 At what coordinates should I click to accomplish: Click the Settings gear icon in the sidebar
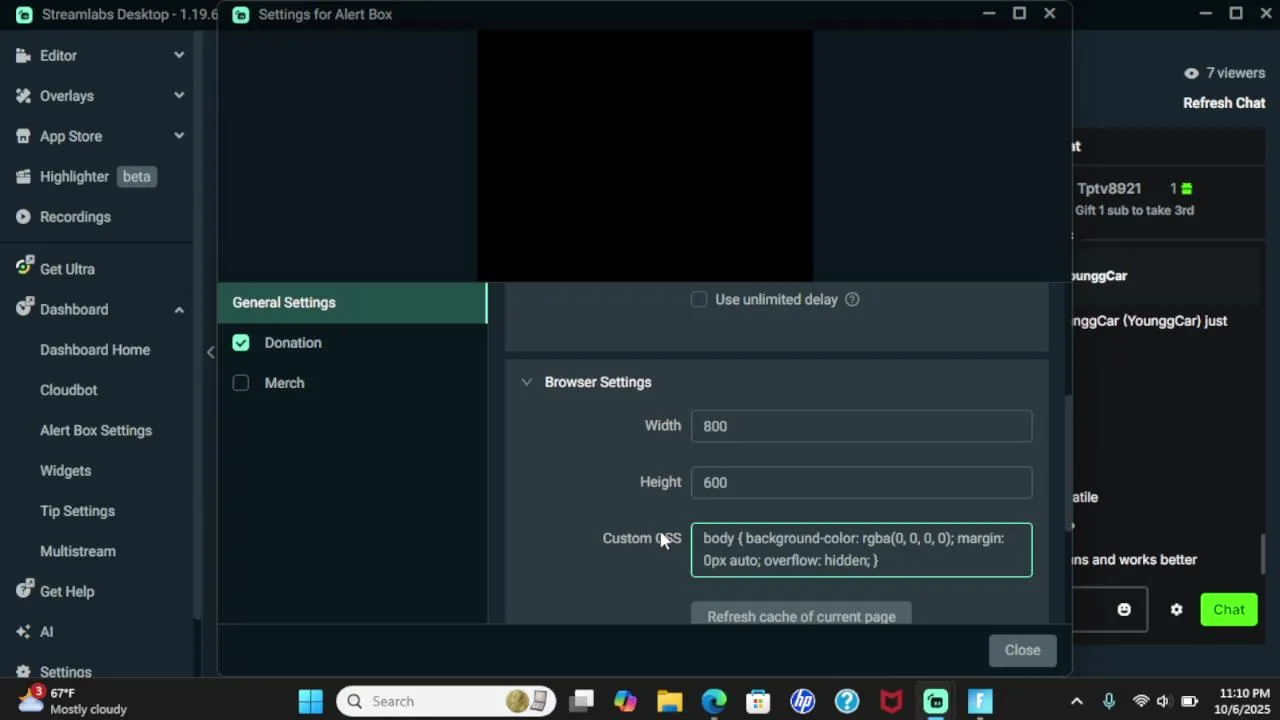pyautogui.click(x=24, y=671)
